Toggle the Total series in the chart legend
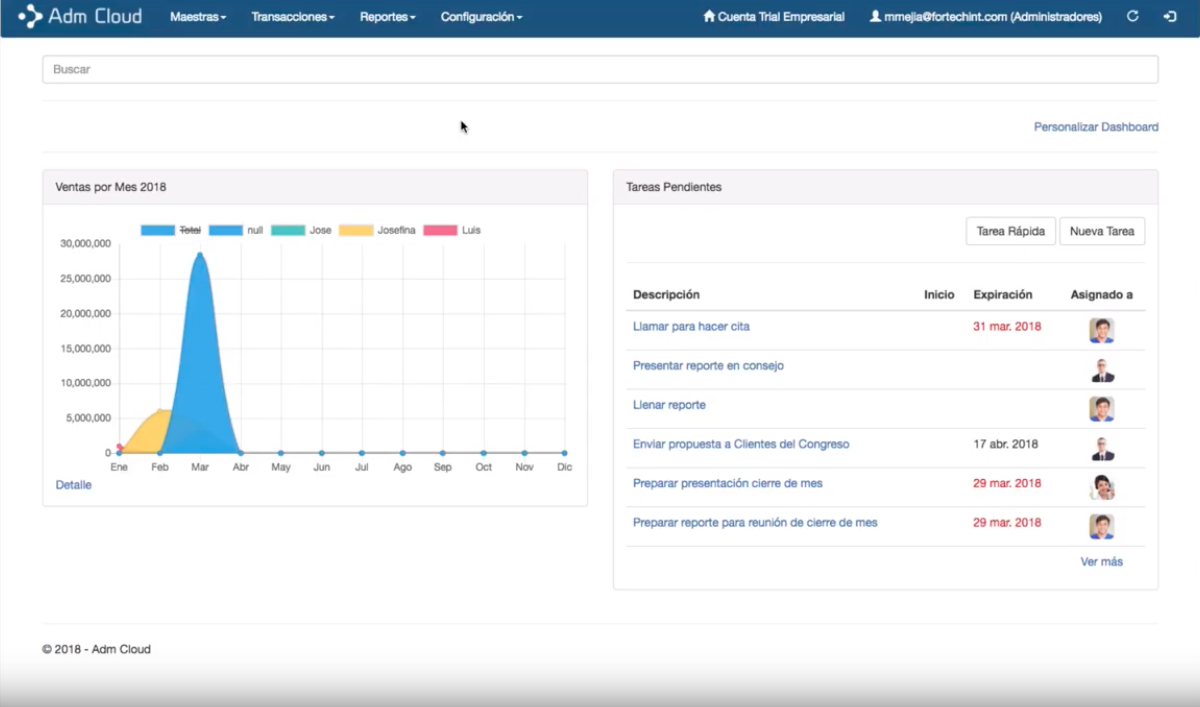Screen dimensions: 1200x707 click(176, 229)
